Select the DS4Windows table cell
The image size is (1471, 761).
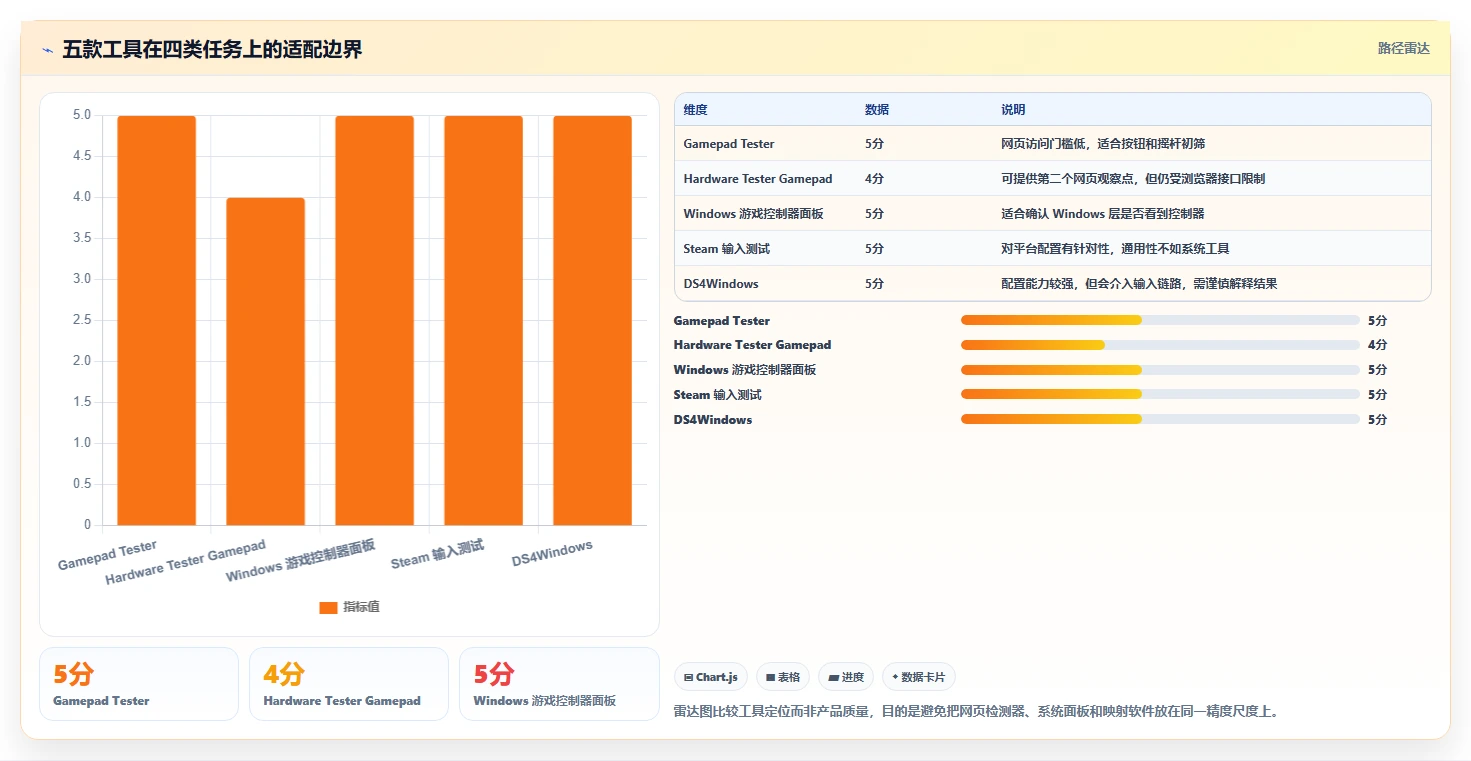(721, 284)
